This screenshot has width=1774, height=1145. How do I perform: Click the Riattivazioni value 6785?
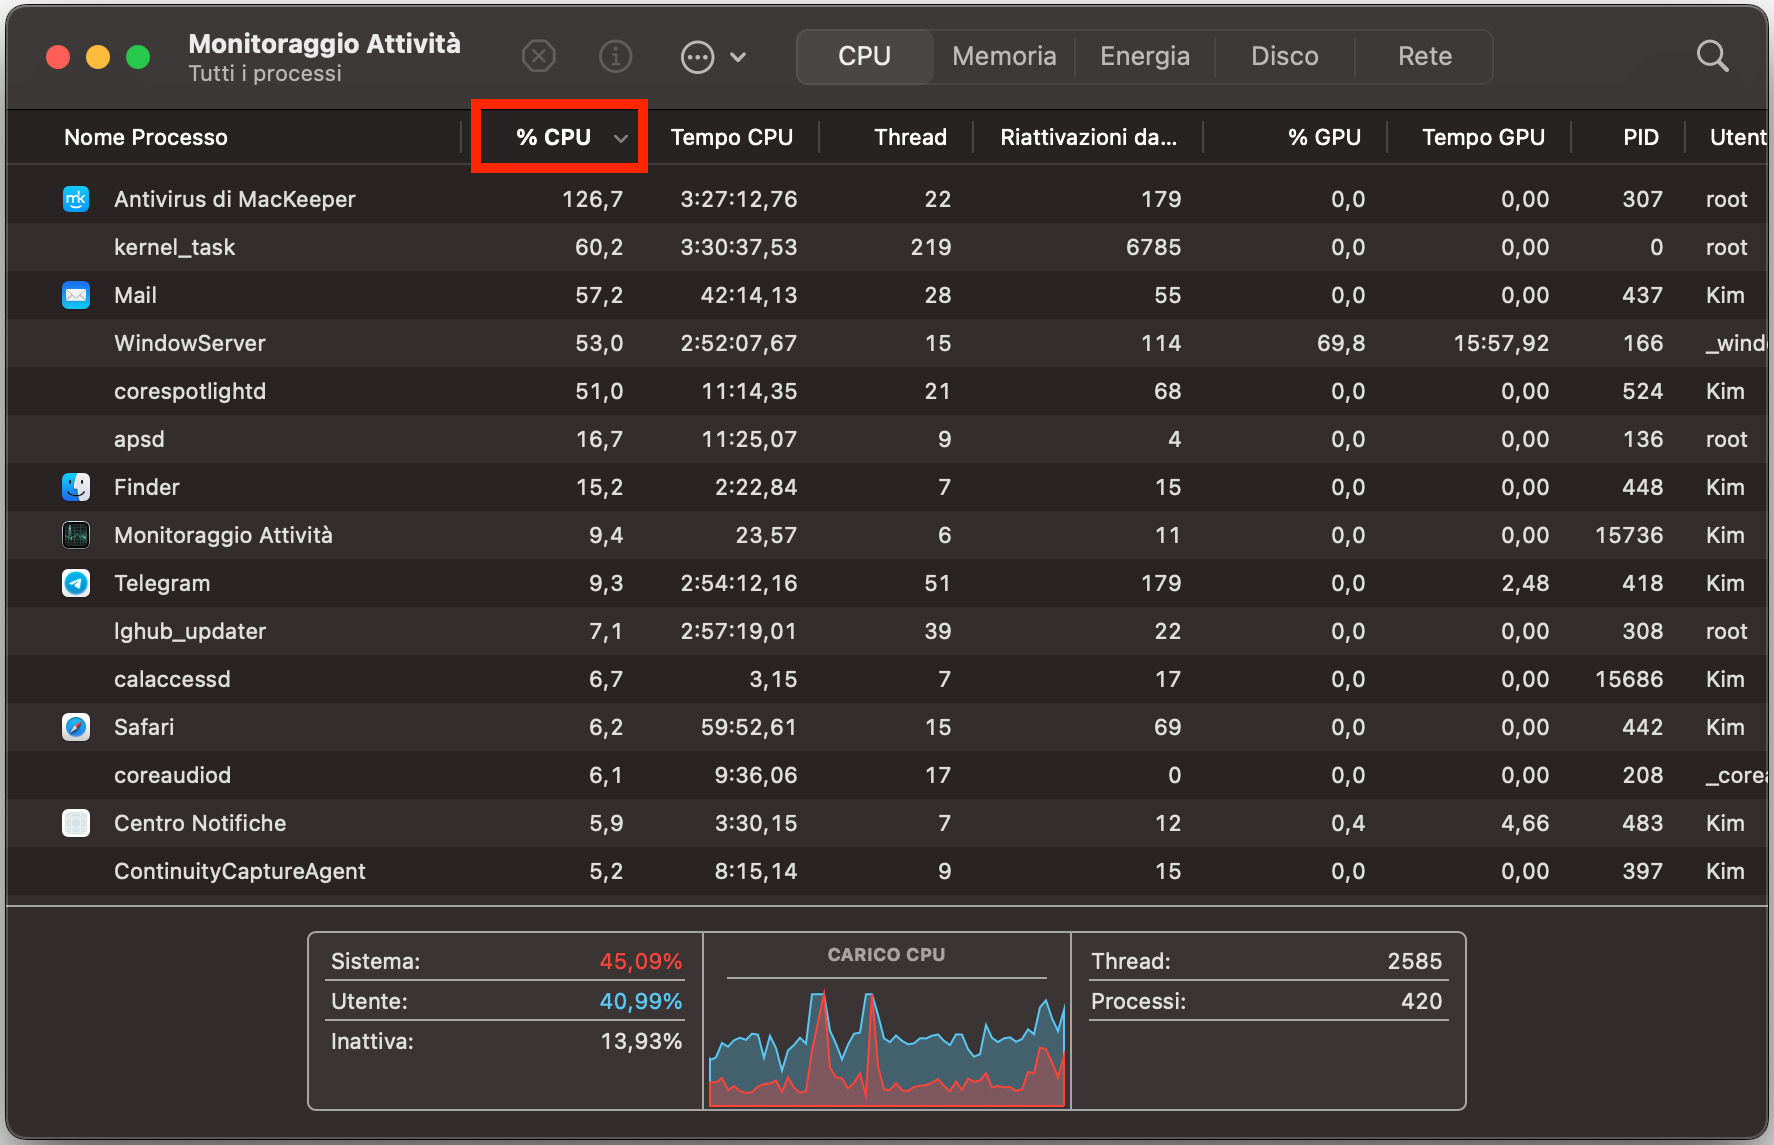pyautogui.click(x=1153, y=247)
